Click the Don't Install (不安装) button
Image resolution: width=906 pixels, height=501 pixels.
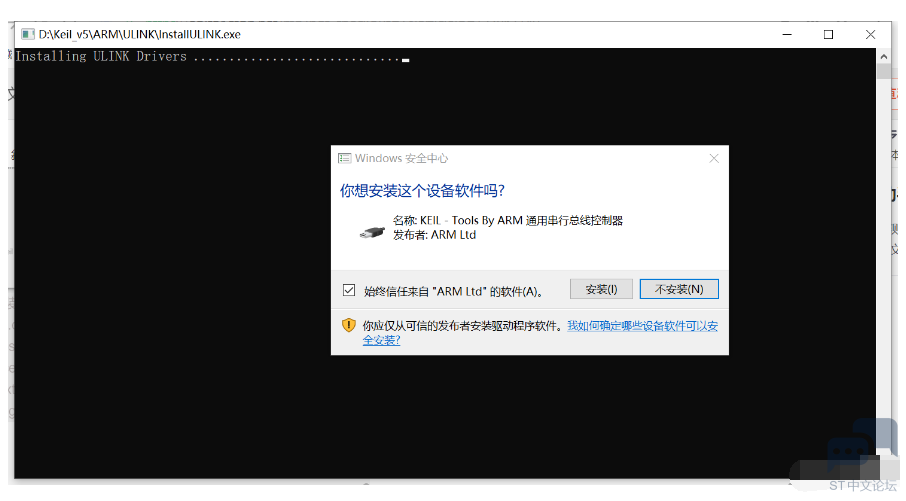click(679, 289)
